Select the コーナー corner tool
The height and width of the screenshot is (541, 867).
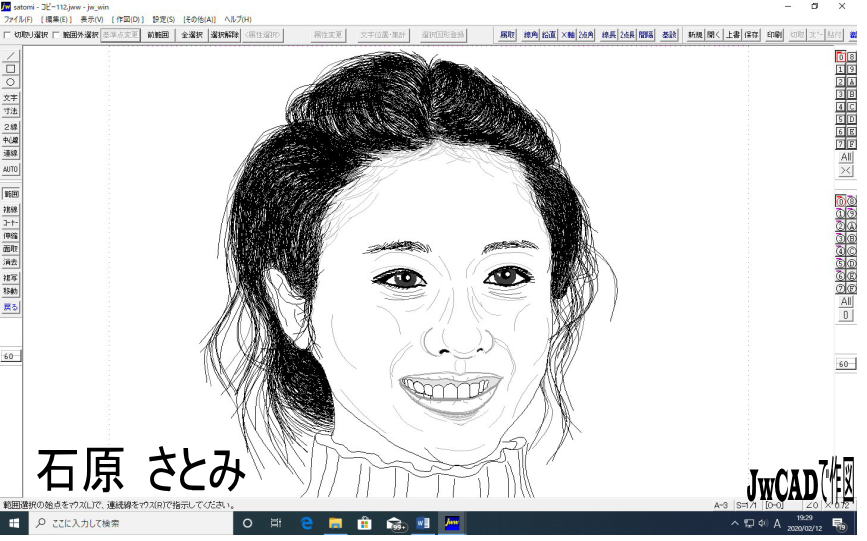11,223
